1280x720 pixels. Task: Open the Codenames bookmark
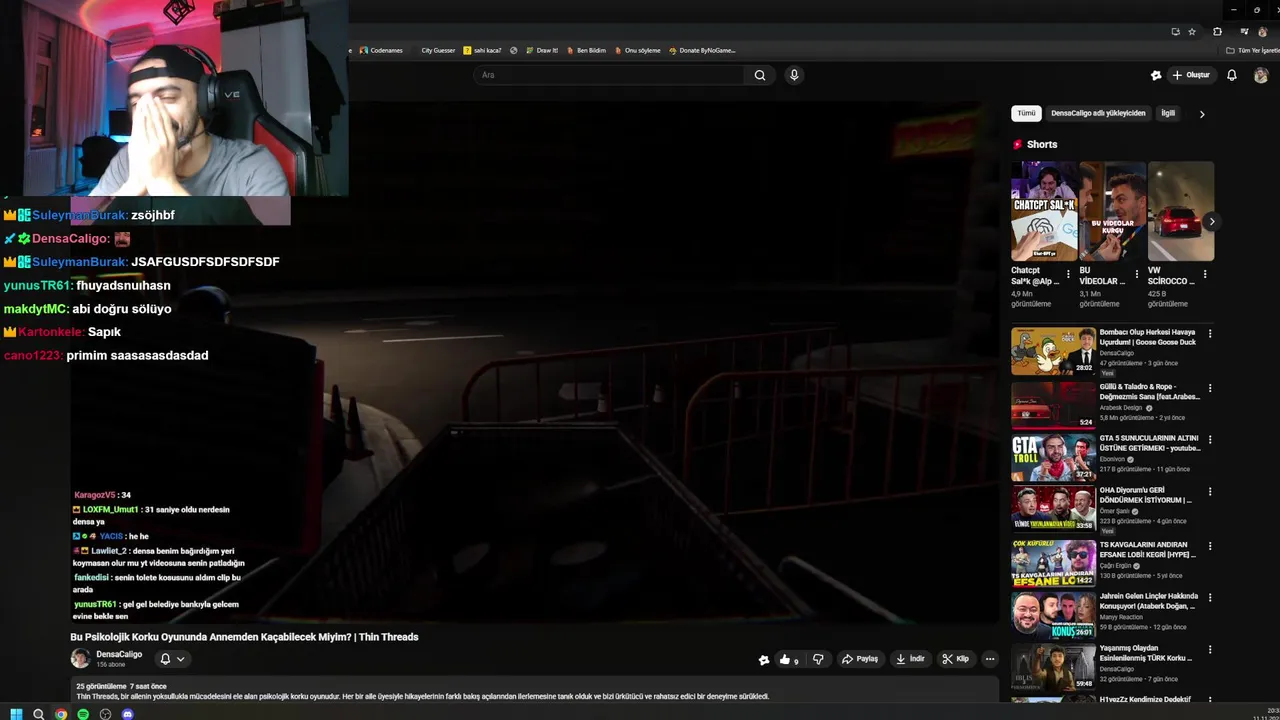click(381, 50)
